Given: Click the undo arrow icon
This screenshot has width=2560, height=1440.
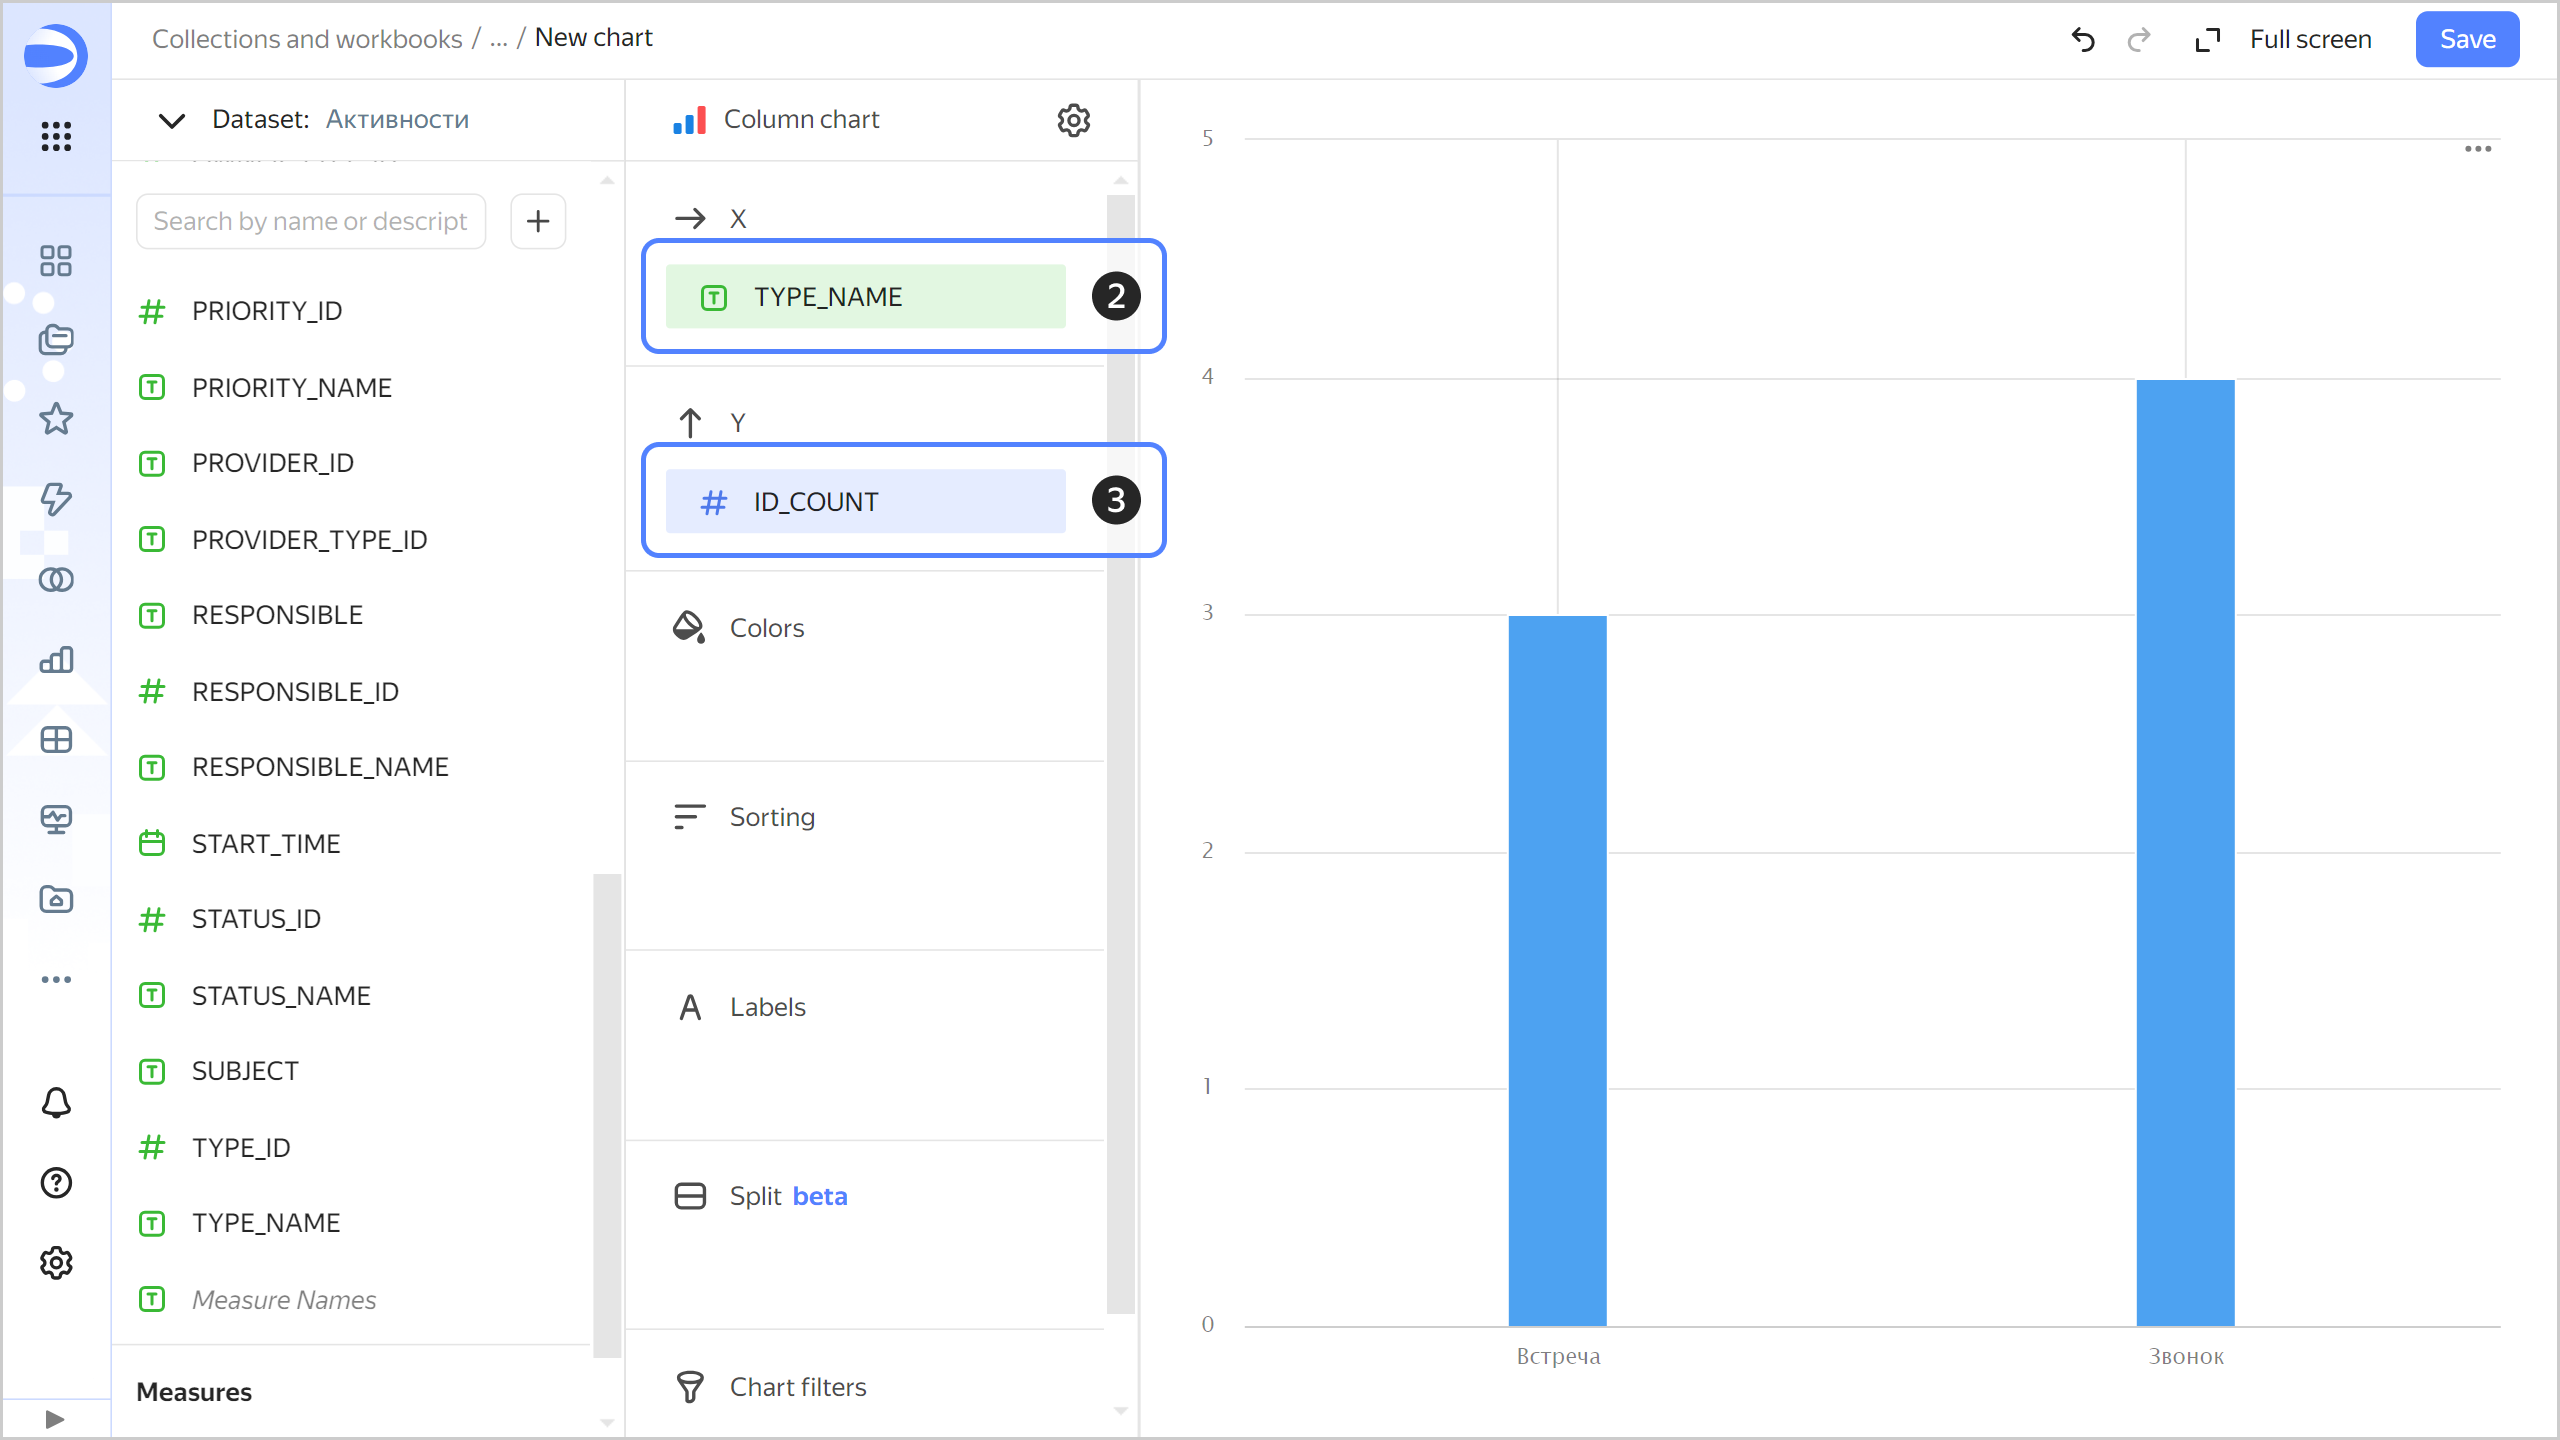Looking at the screenshot, I should coord(2083,40).
